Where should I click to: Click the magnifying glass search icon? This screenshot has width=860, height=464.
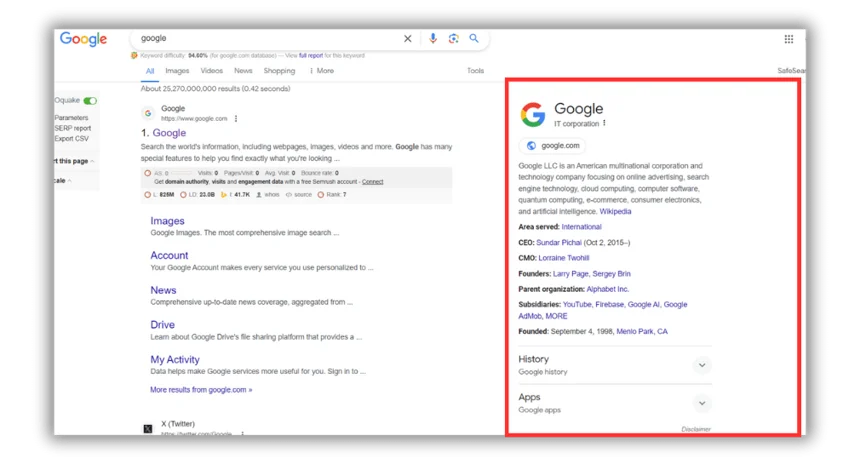pos(474,38)
